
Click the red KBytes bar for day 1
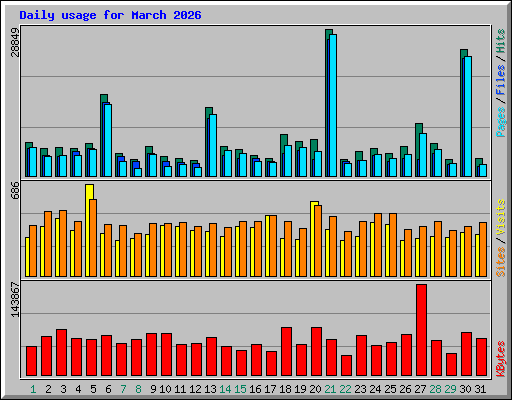31,361
